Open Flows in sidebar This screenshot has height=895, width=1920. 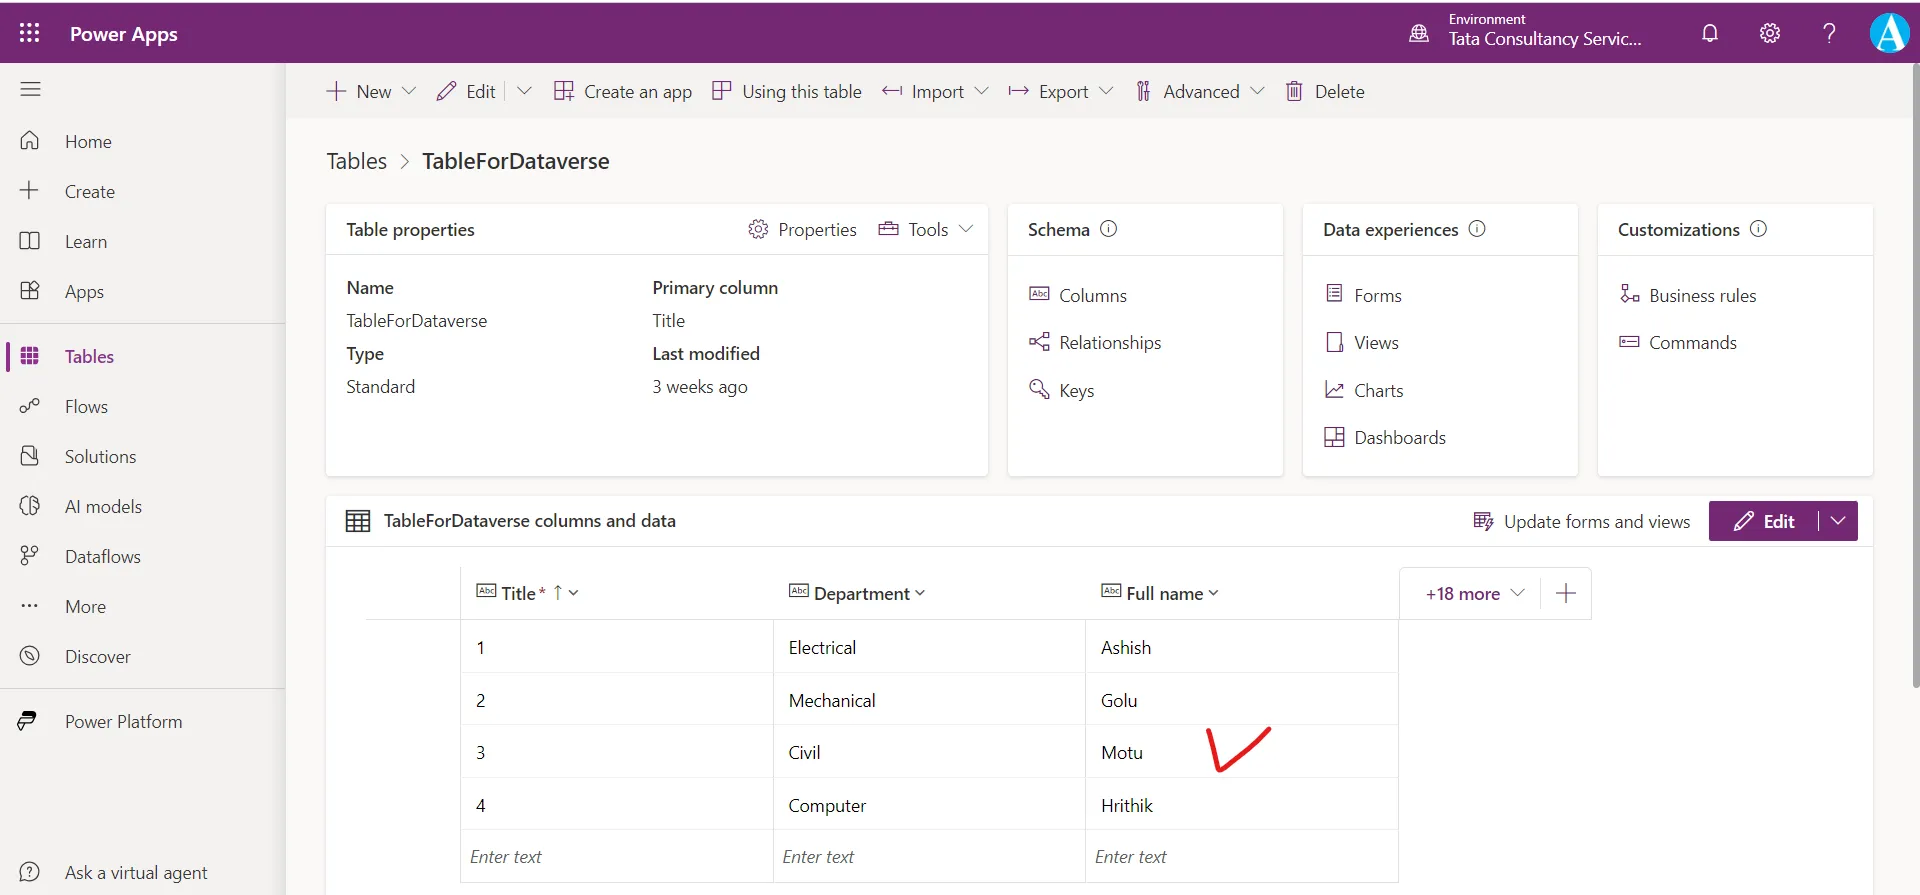(x=143, y=406)
